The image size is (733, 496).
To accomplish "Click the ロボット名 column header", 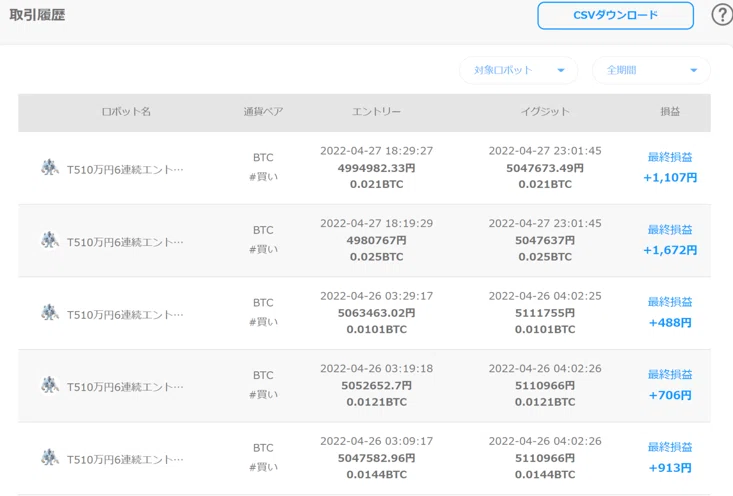I will pyautogui.click(x=126, y=112).
